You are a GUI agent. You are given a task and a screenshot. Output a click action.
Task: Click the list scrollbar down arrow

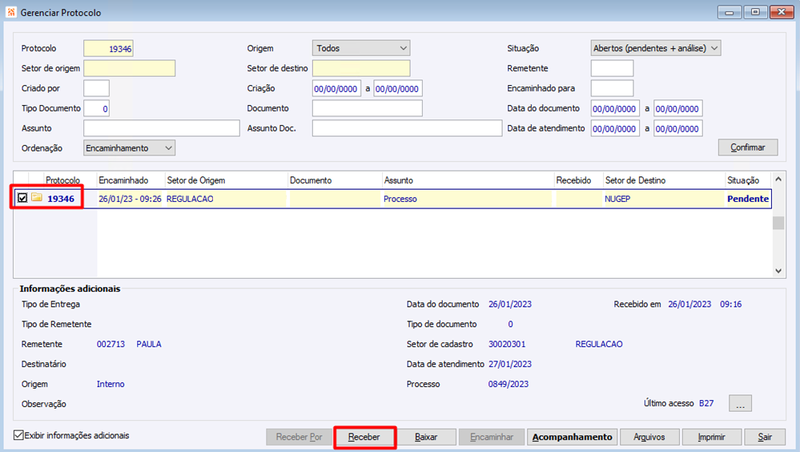click(x=778, y=271)
